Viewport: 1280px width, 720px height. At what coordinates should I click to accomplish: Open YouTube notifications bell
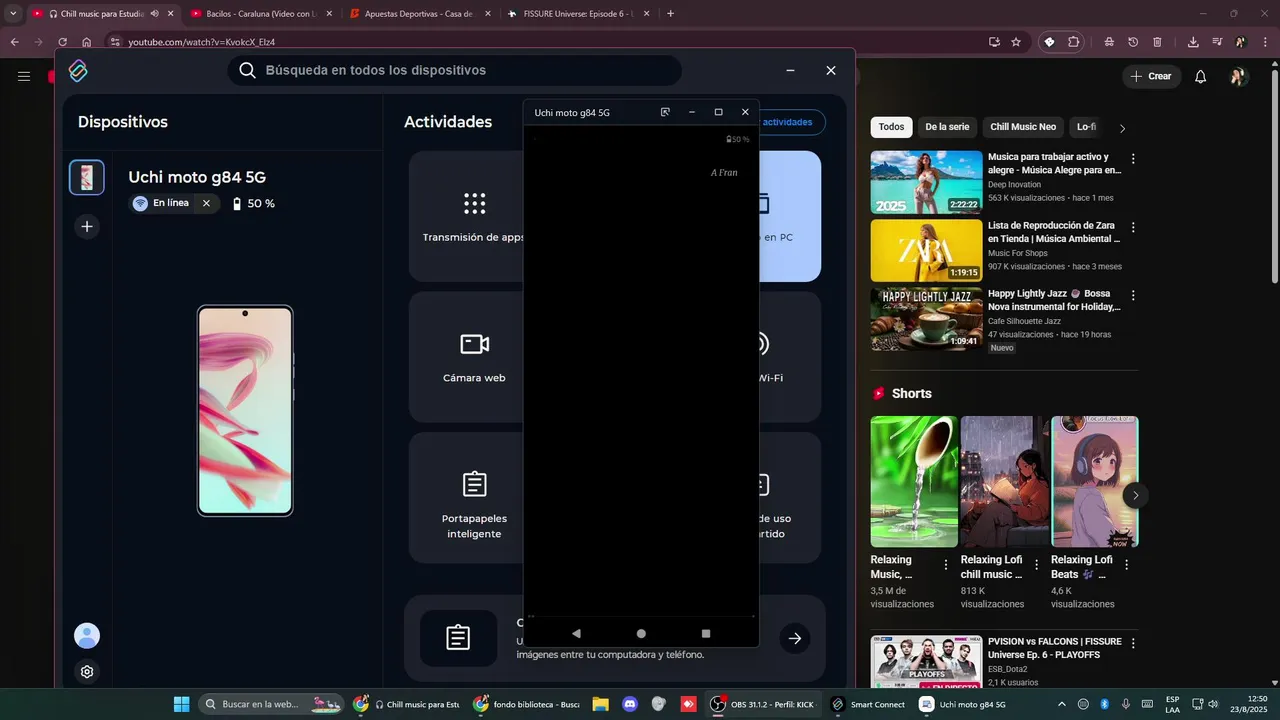[1201, 76]
